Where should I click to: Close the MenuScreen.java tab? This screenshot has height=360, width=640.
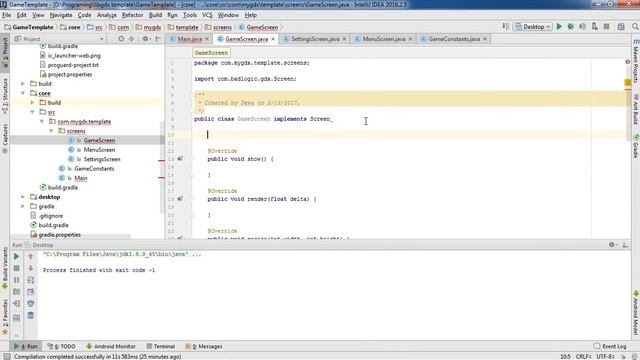pyautogui.click(x=410, y=39)
